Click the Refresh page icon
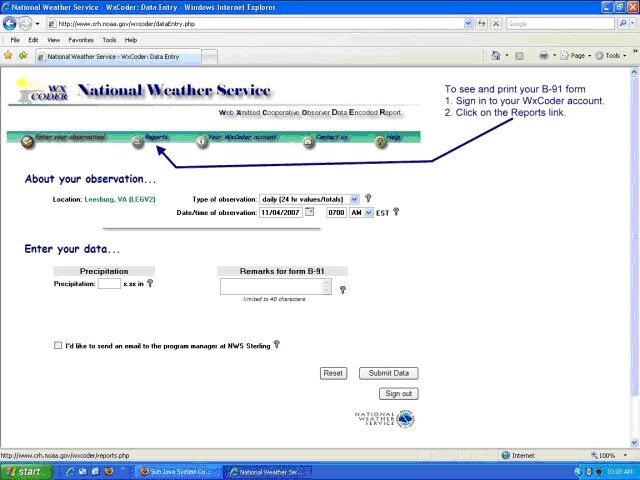The image size is (640, 480). (482, 24)
